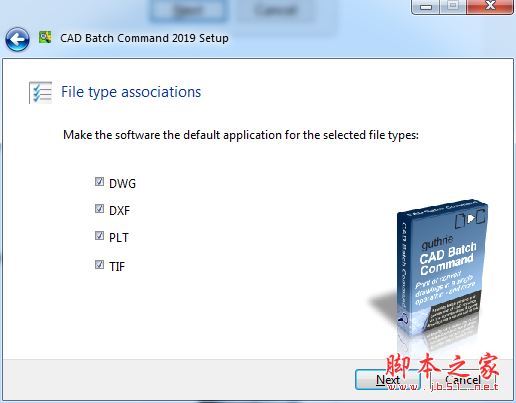
Task: Minimize the setup window
Action: pos(426,6)
